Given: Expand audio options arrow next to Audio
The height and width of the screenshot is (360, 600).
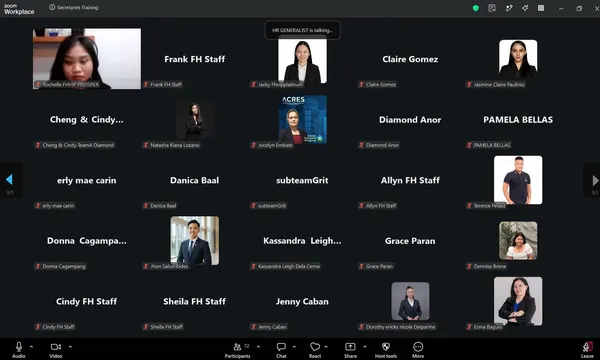Looking at the screenshot, I should (31, 347).
